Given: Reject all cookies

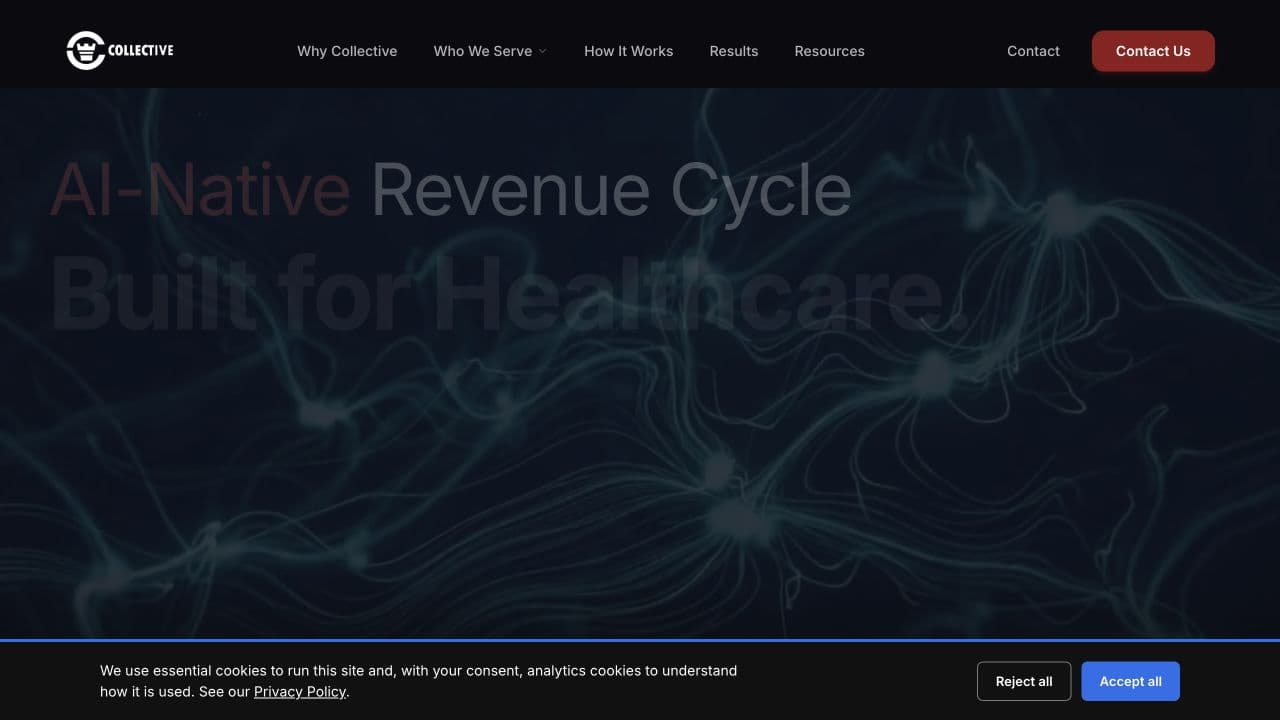Looking at the screenshot, I should (1024, 681).
